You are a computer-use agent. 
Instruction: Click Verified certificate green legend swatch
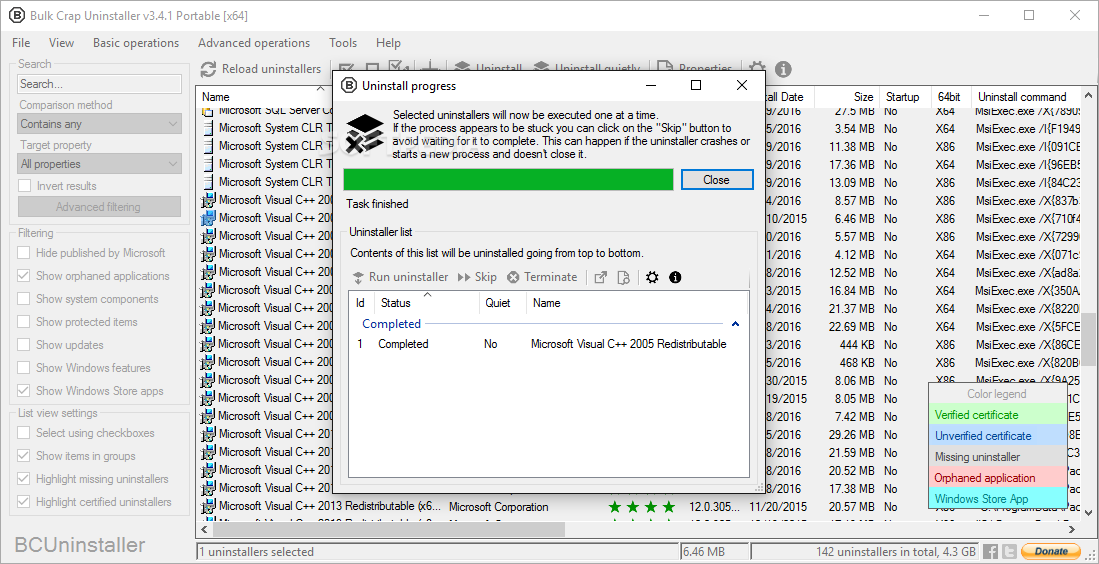997,415
